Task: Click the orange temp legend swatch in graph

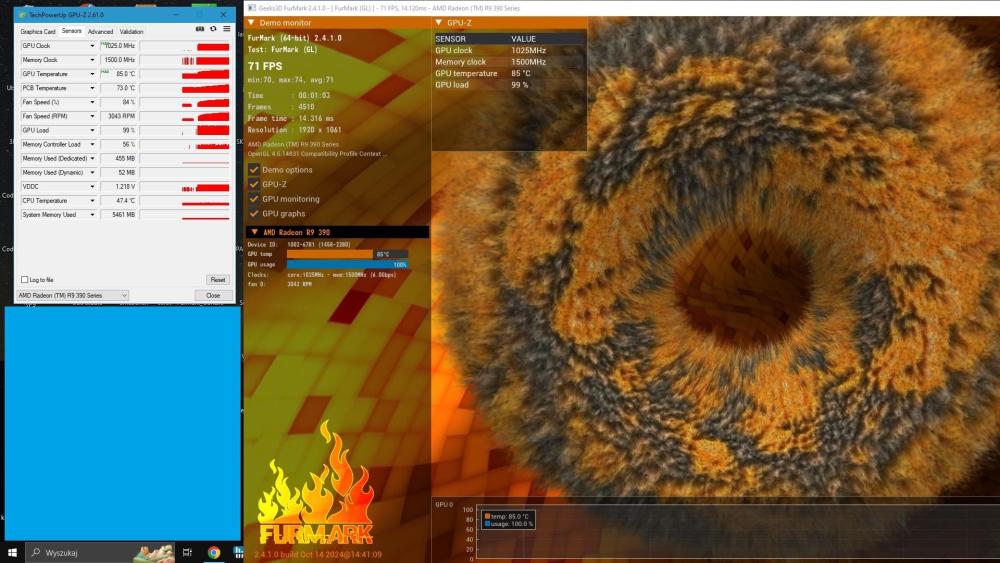Action: (487, 516)
